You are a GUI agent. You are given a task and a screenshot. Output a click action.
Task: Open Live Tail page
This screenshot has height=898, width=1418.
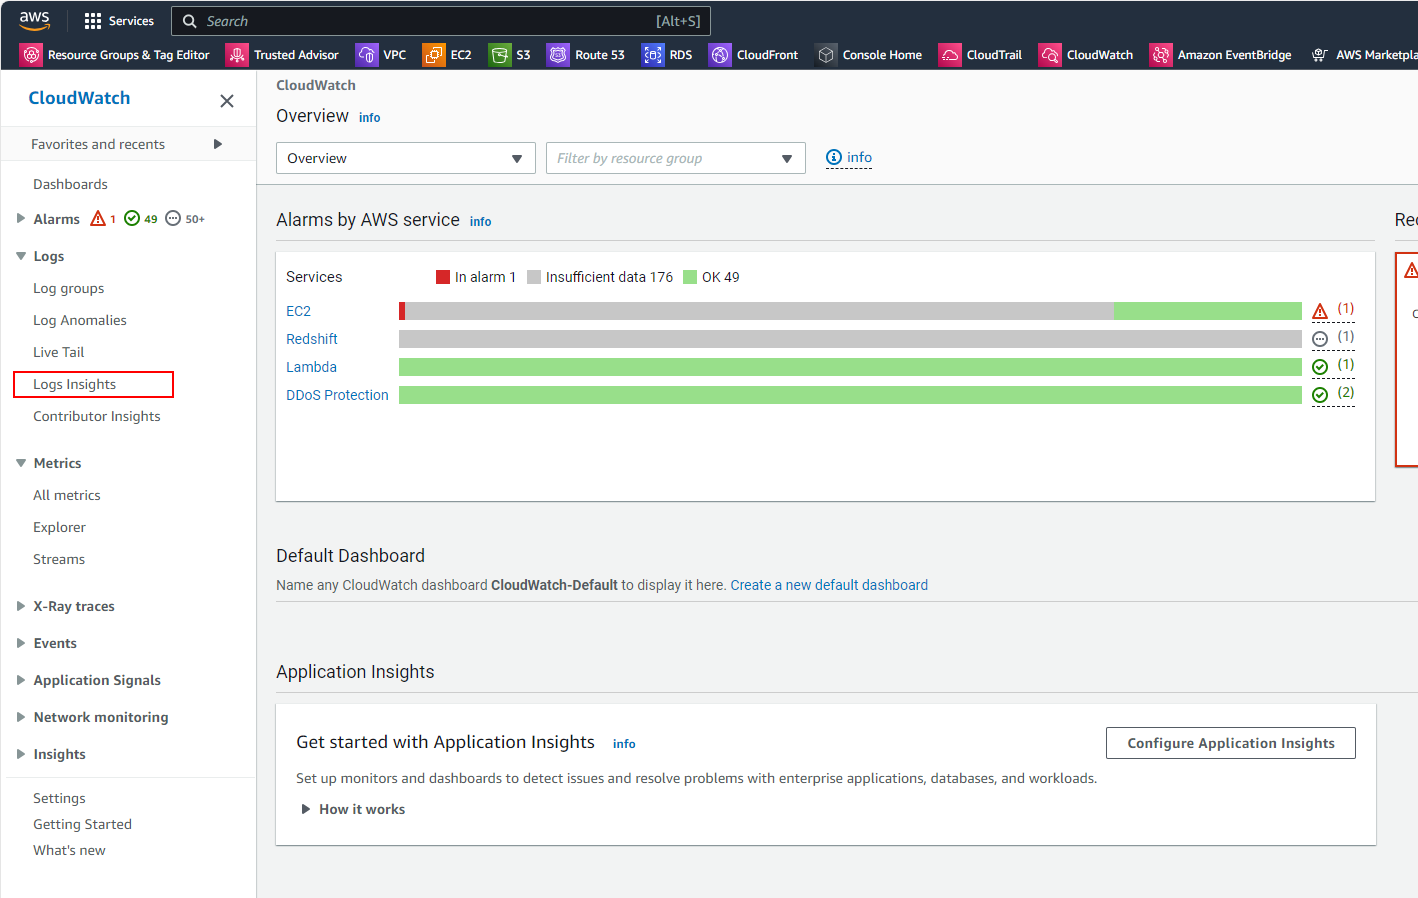(59, 352)
